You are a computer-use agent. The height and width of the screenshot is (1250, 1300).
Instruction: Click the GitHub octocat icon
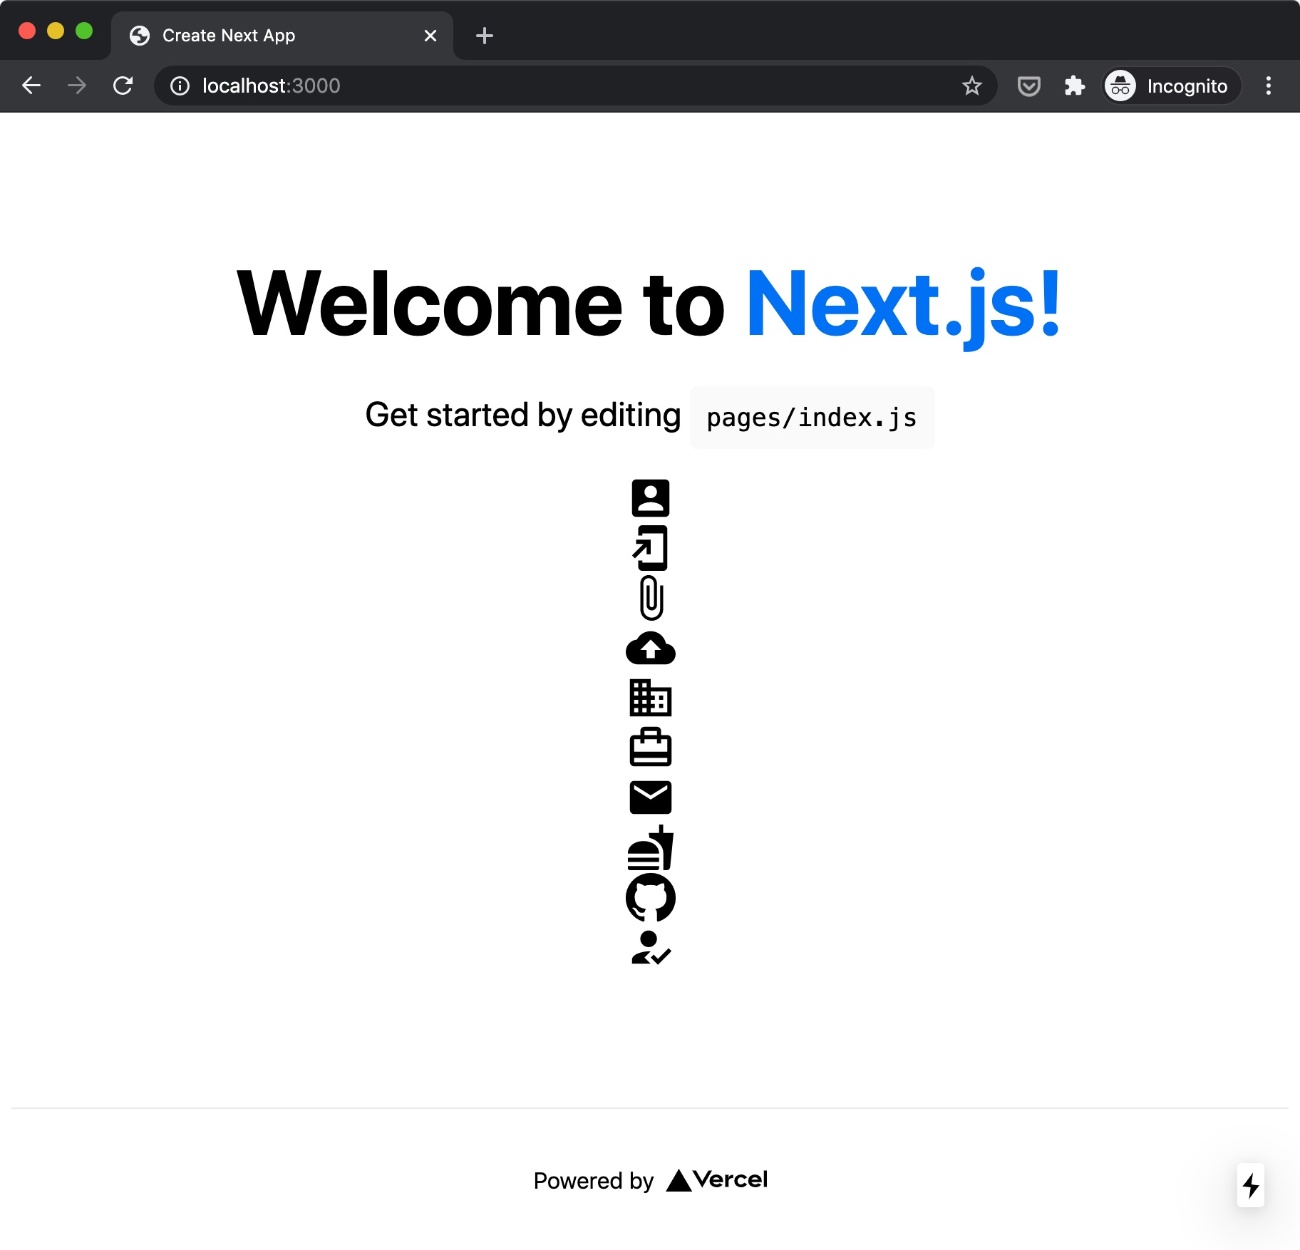650,898
